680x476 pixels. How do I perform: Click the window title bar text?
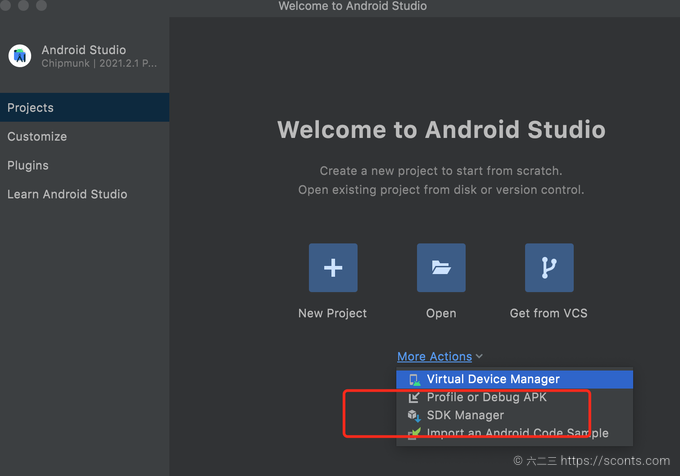click(x=353, y=6)
